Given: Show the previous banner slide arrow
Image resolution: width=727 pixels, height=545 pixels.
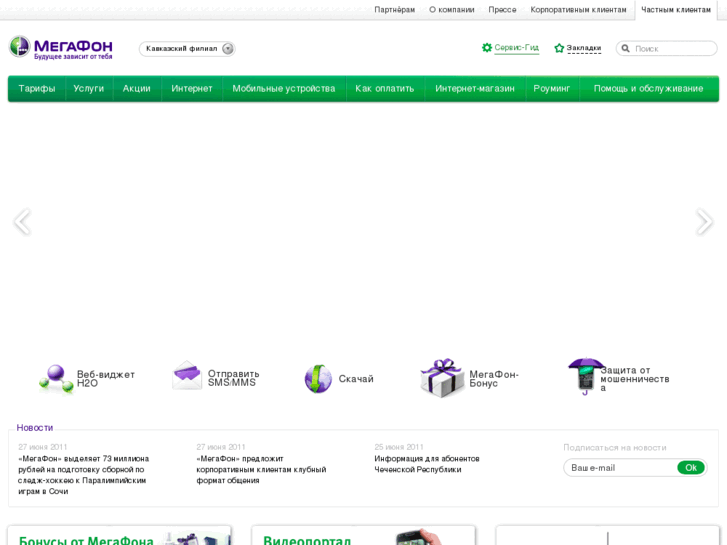Looking at the screenshot, I should [22, 222].
